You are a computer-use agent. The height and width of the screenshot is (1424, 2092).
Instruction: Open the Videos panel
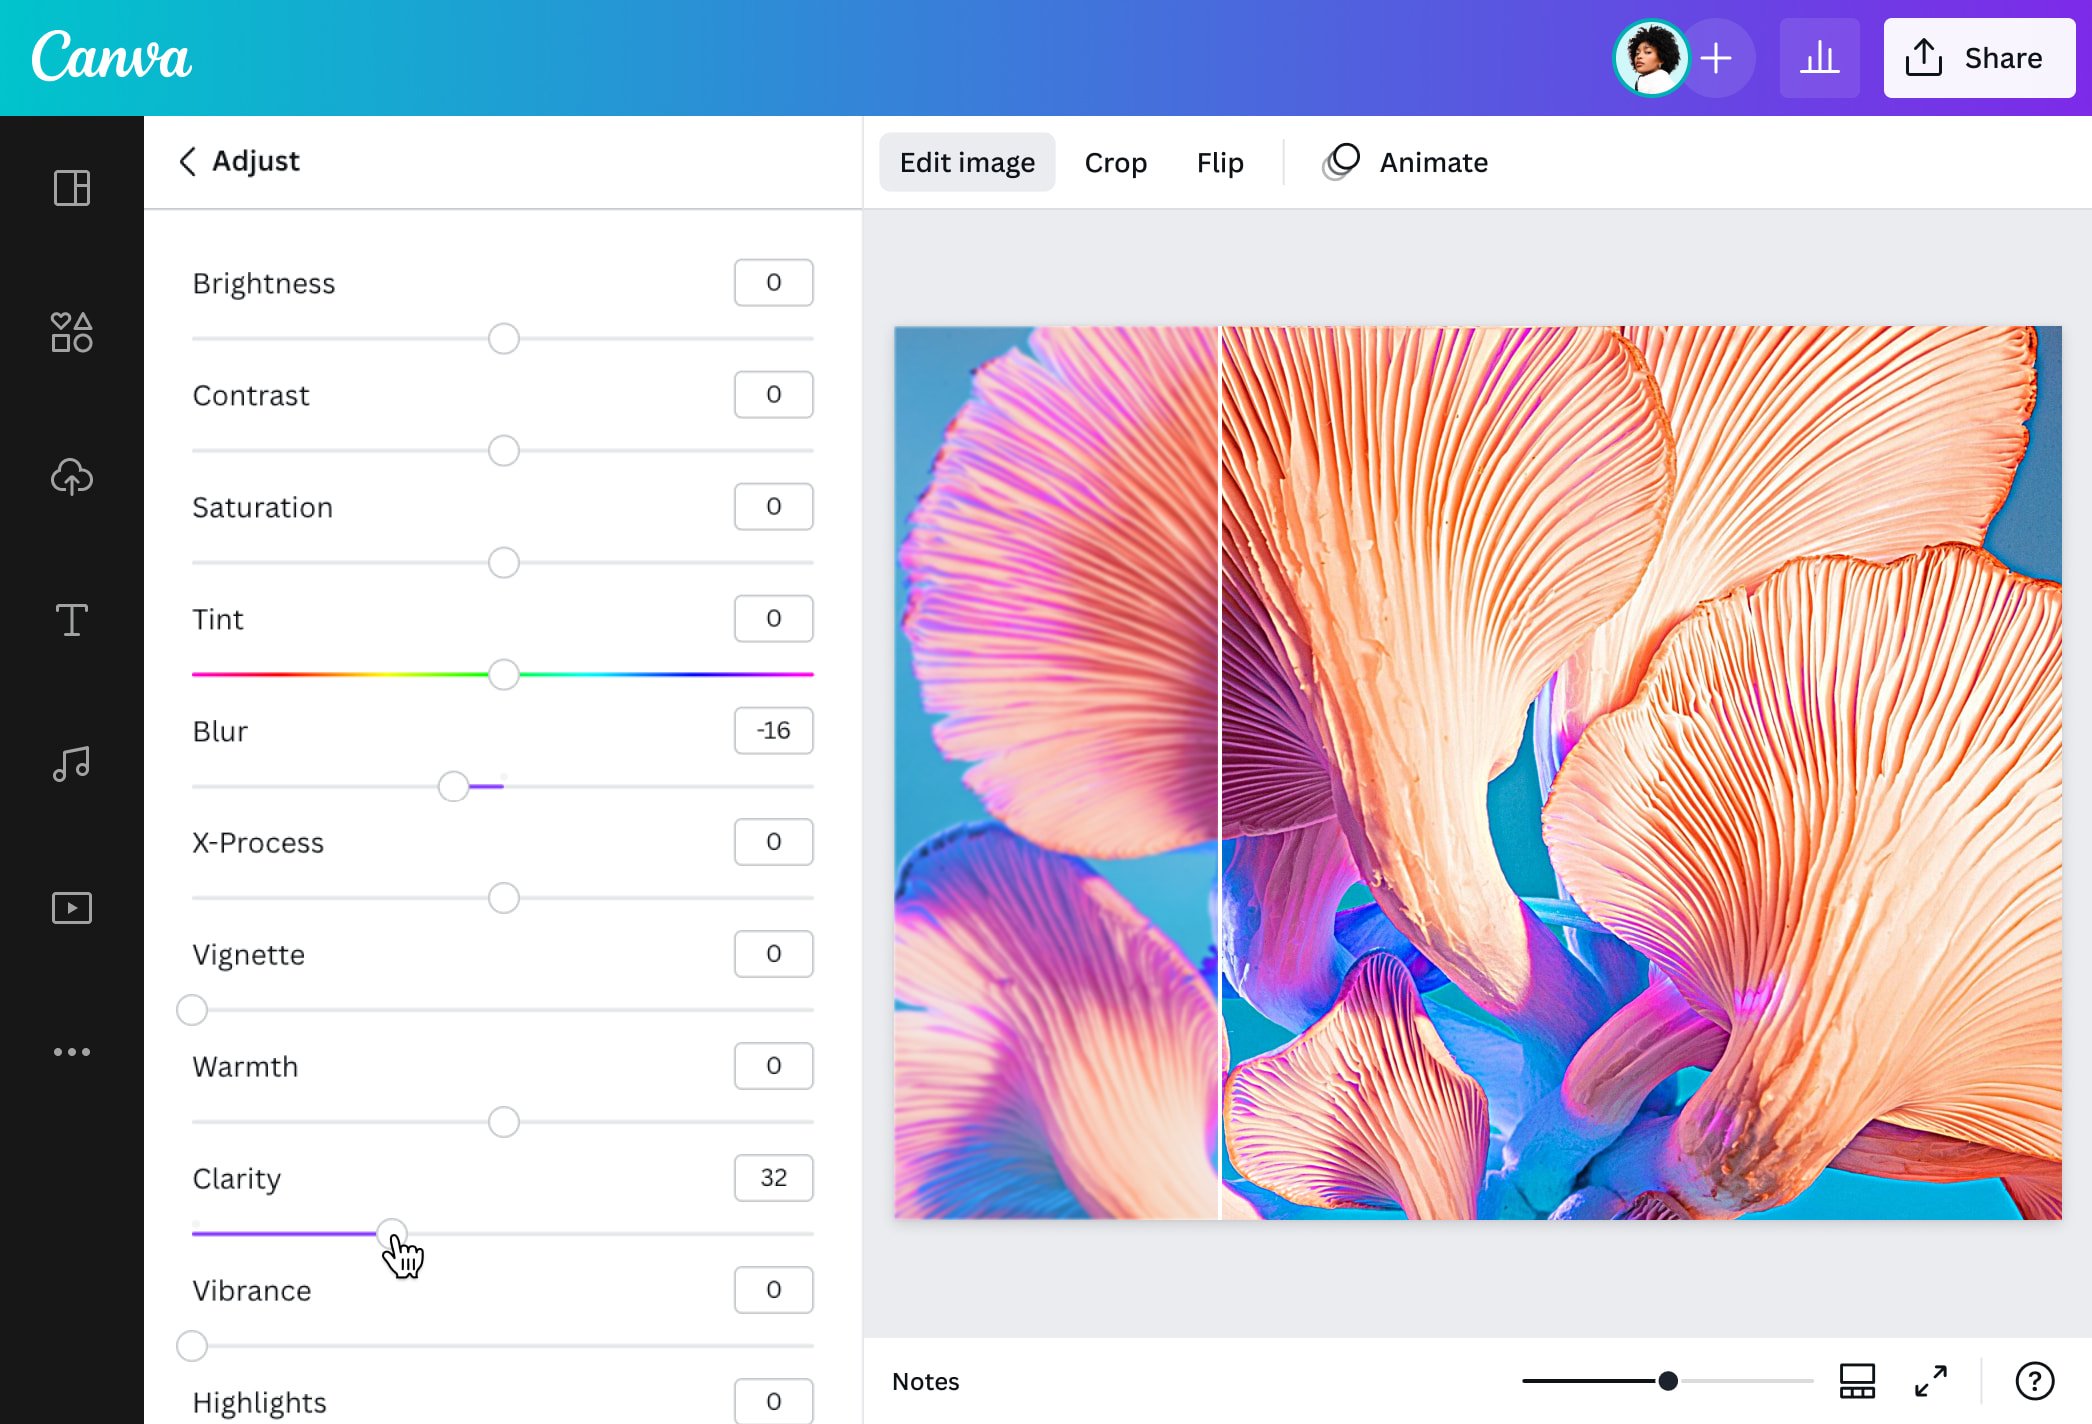[x=71, y=907]
